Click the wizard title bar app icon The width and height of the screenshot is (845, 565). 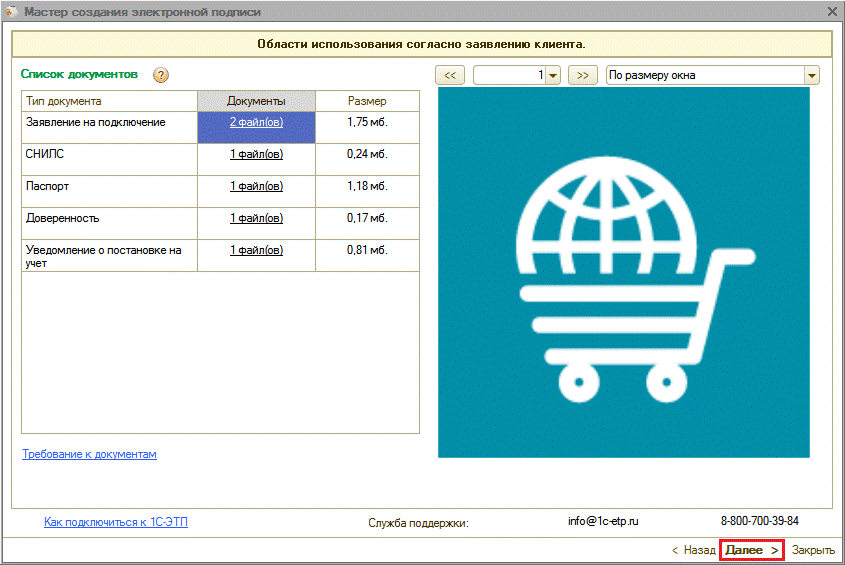point(11,11)
